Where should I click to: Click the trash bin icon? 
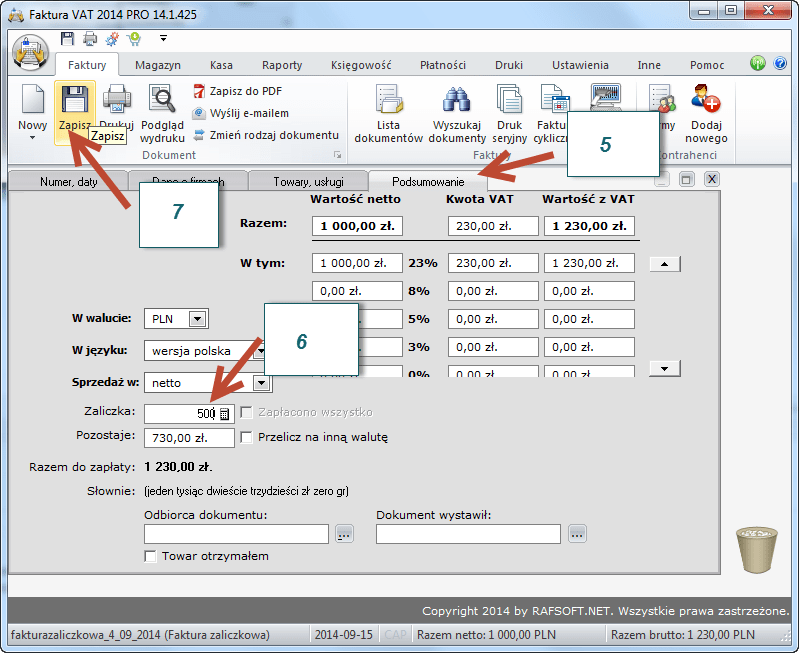pos(757,550)
